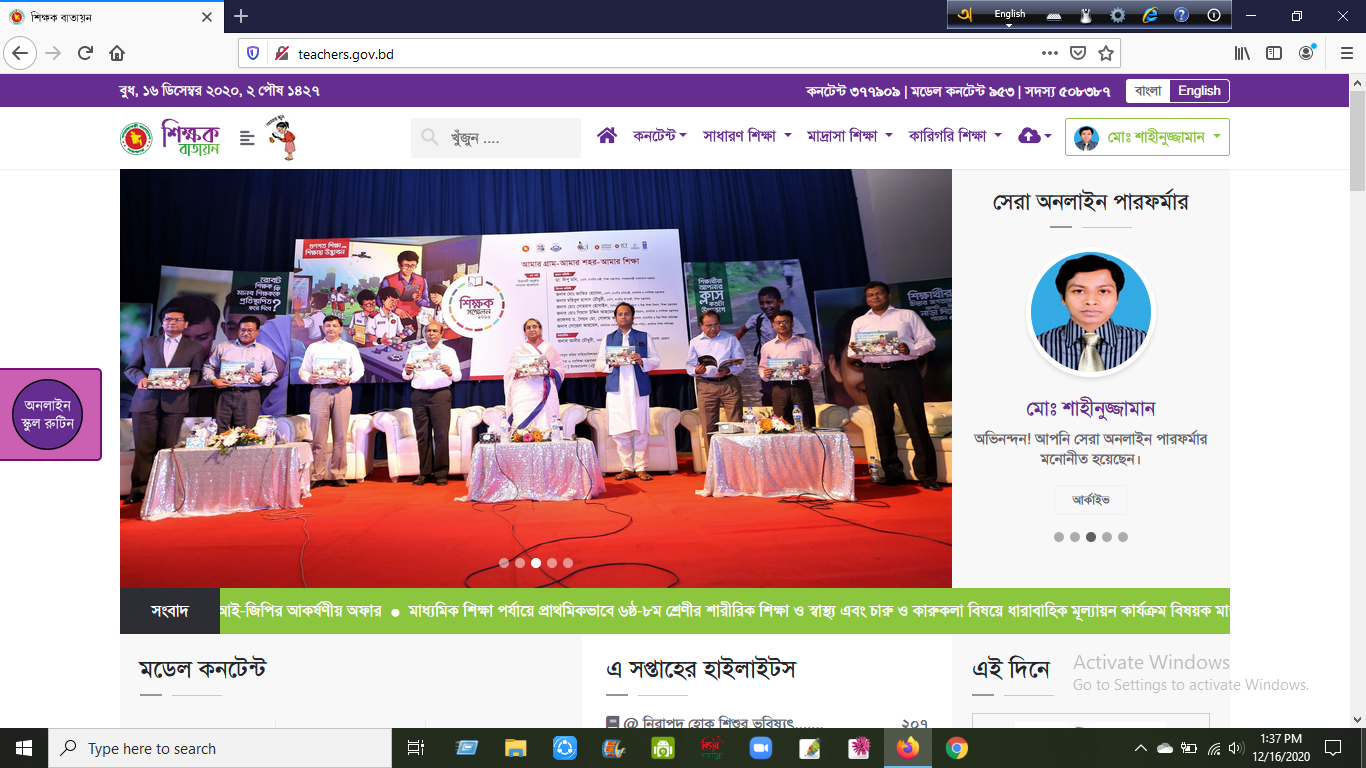Screen dimensions: 1366x768
Task: Select the third dot of the main banner carousel
Action: (536, 563)
